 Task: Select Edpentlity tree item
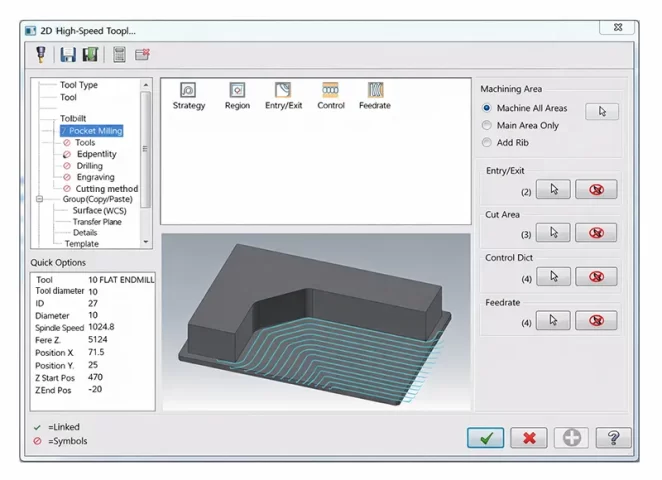pyautogui.click(x=97, y=154)
